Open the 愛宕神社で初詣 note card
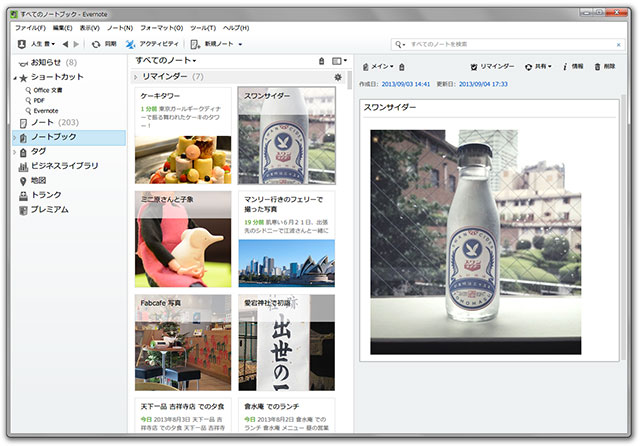640x446 pixels. pyautogui.click(x=287, y=343)
